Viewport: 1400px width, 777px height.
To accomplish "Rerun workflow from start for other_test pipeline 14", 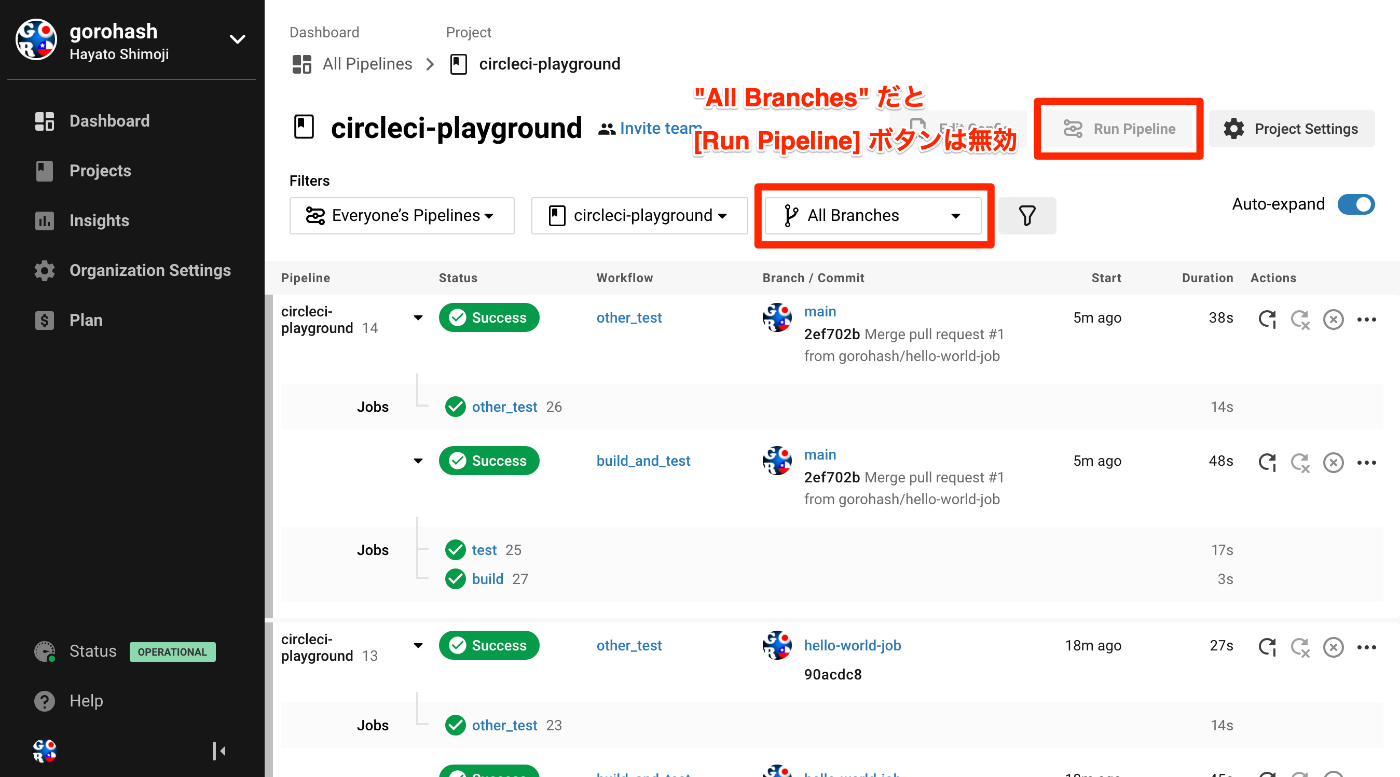I will (x=1267, y=320).
